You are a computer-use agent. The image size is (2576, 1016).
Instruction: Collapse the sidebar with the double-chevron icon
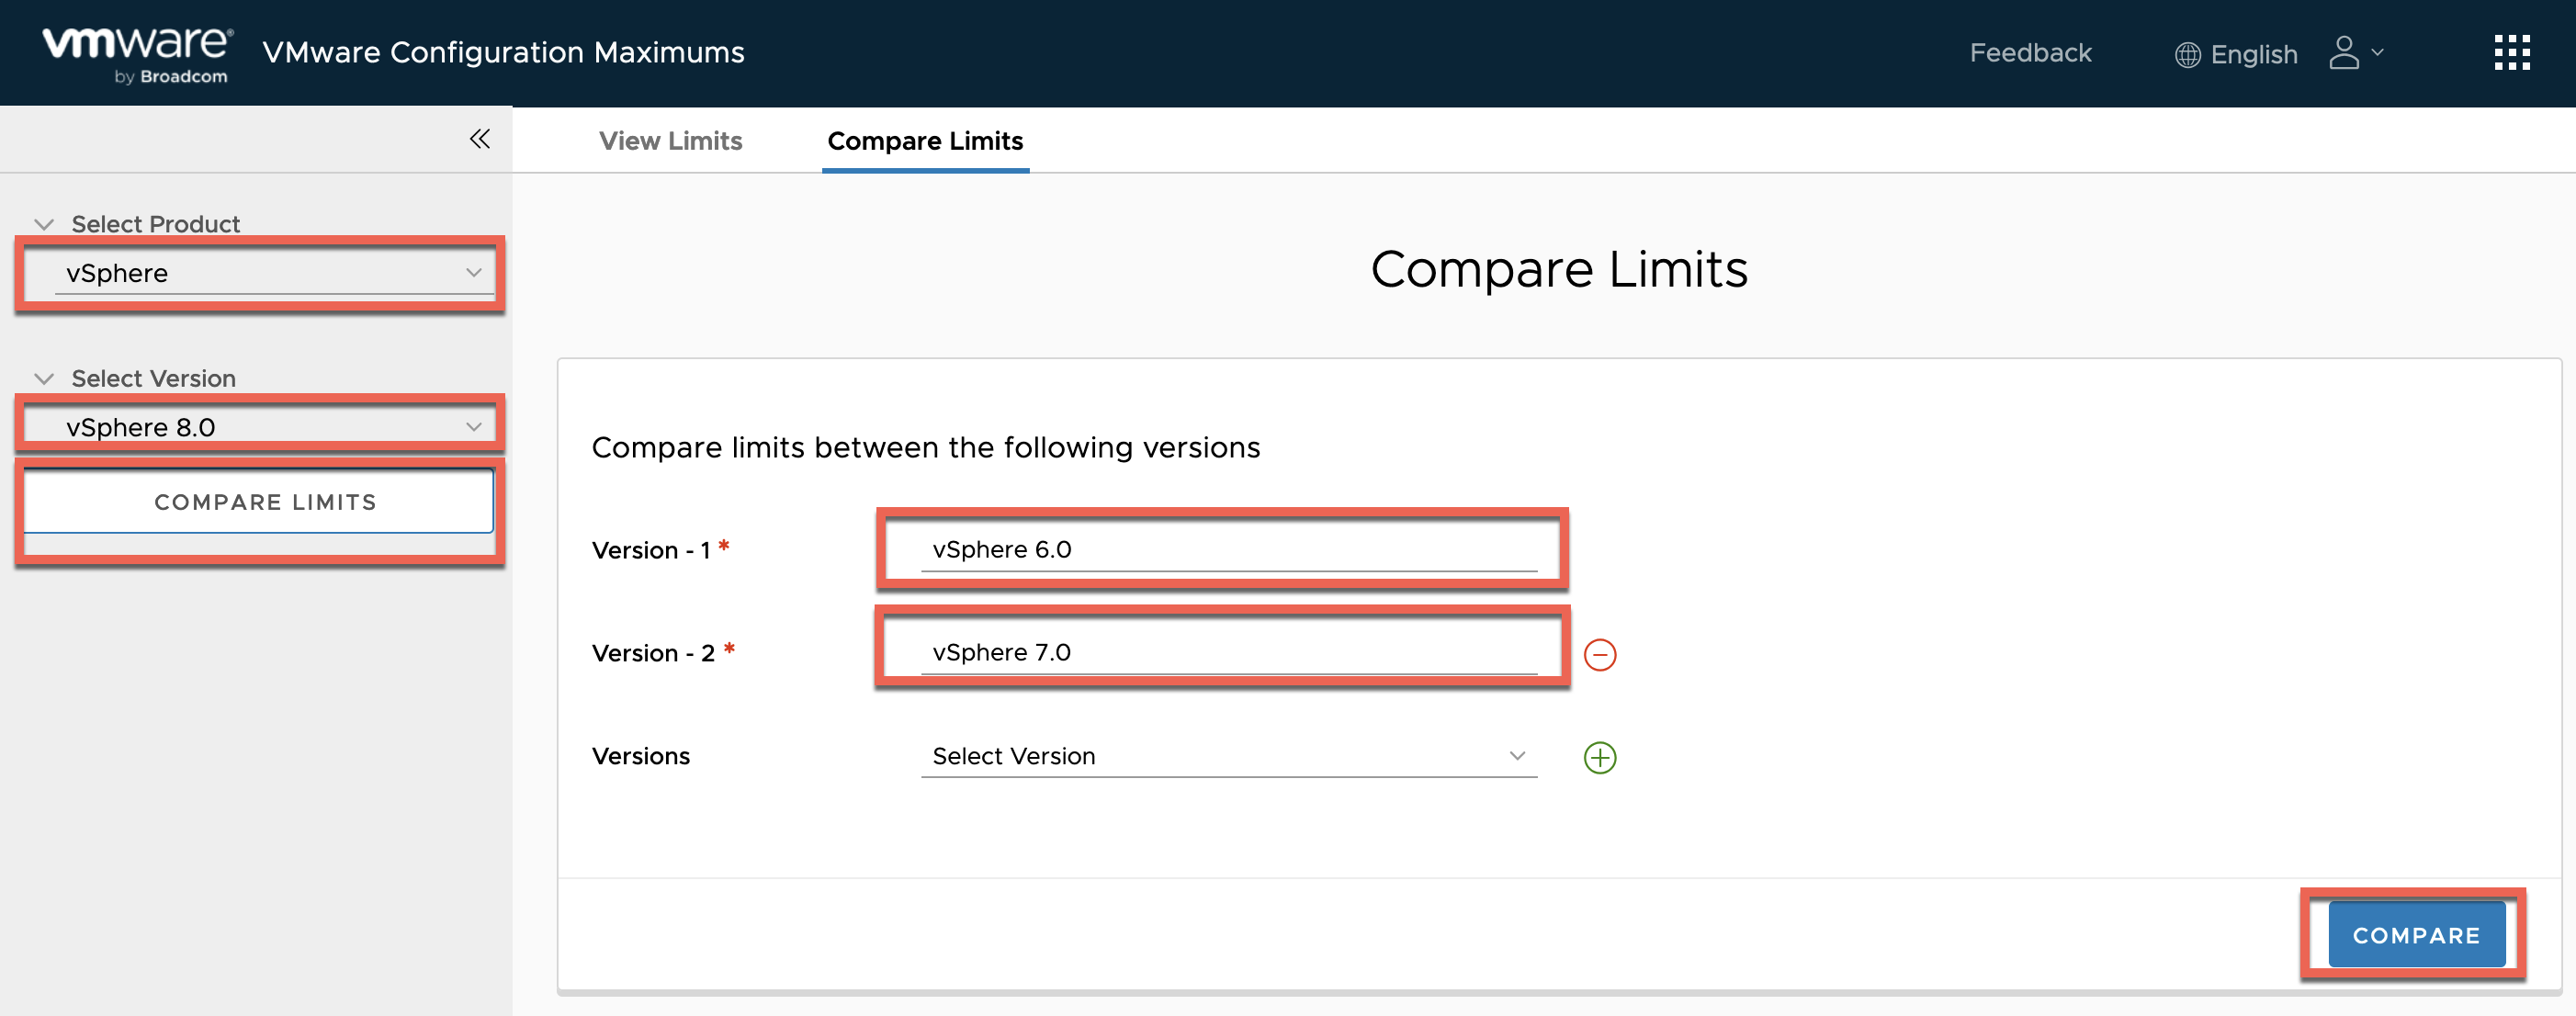(x=480, y=139)
